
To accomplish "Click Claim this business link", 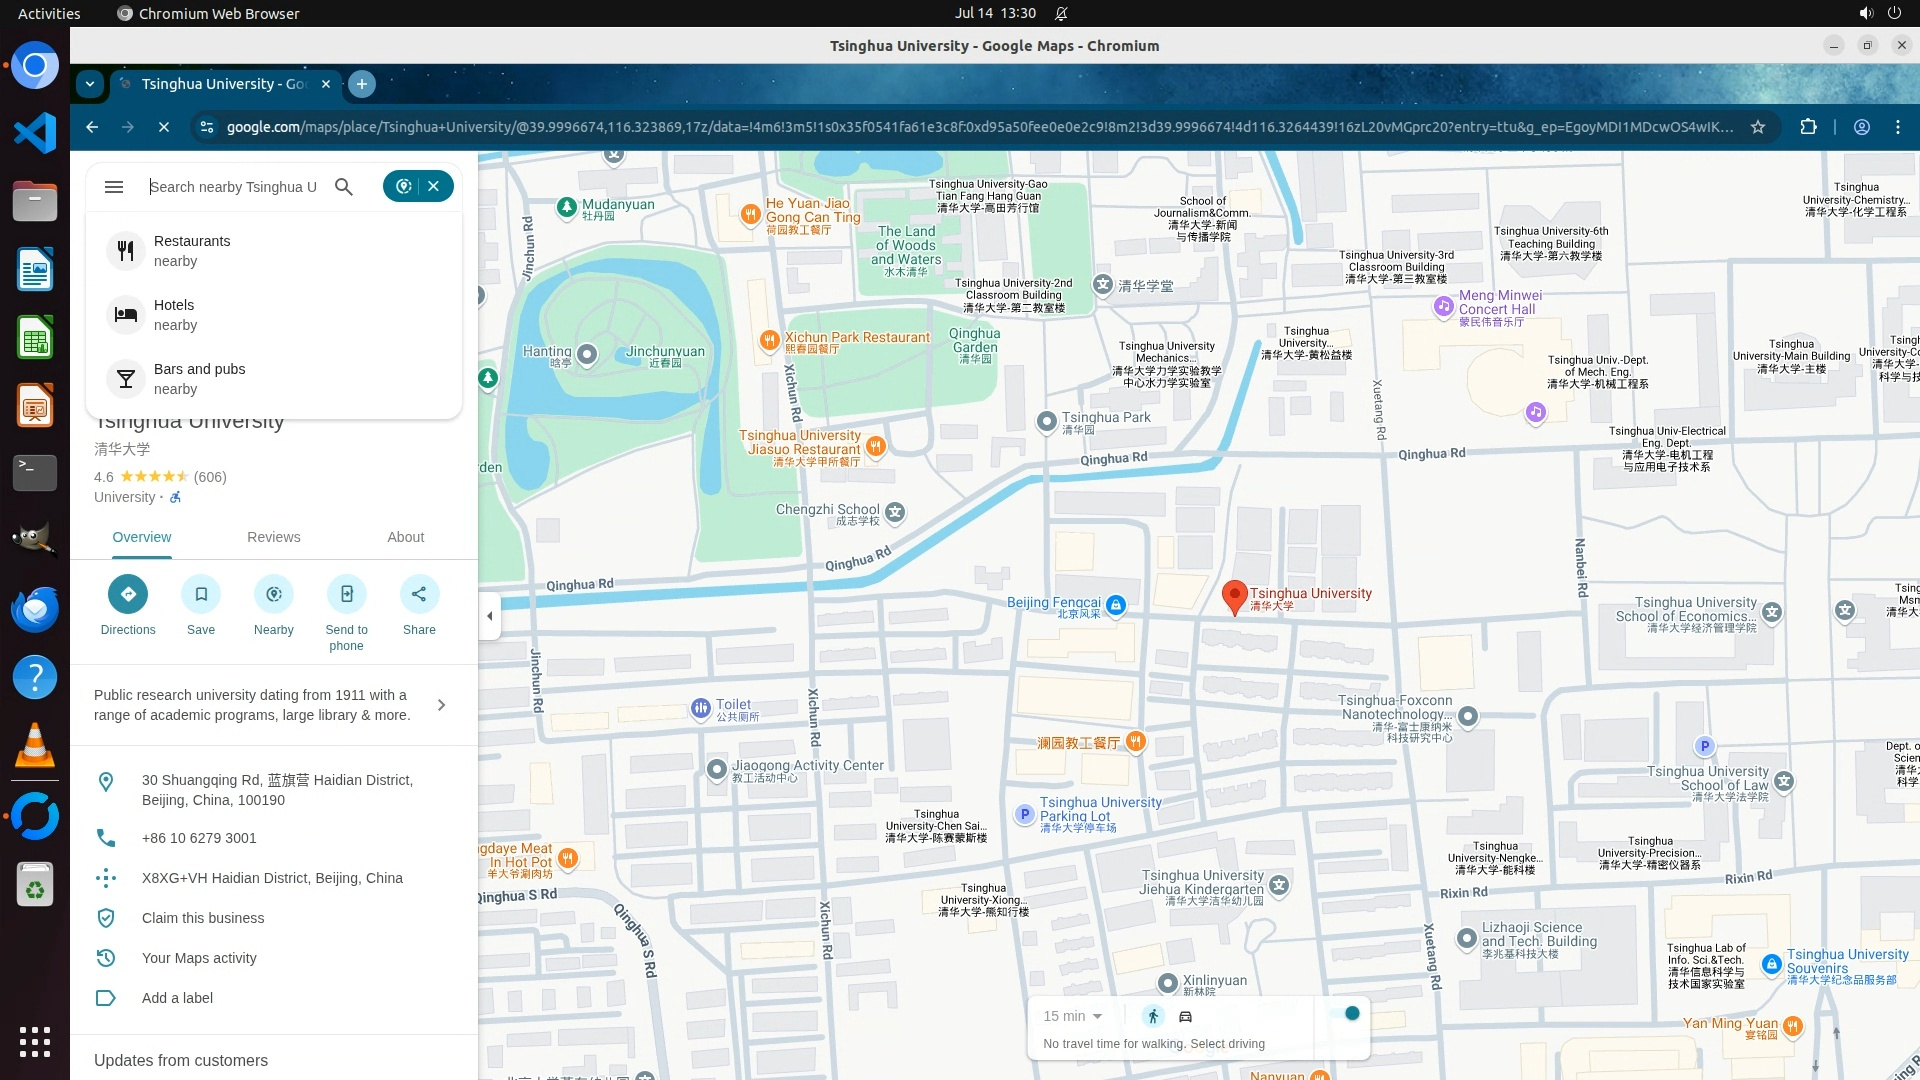I will 203,918.
